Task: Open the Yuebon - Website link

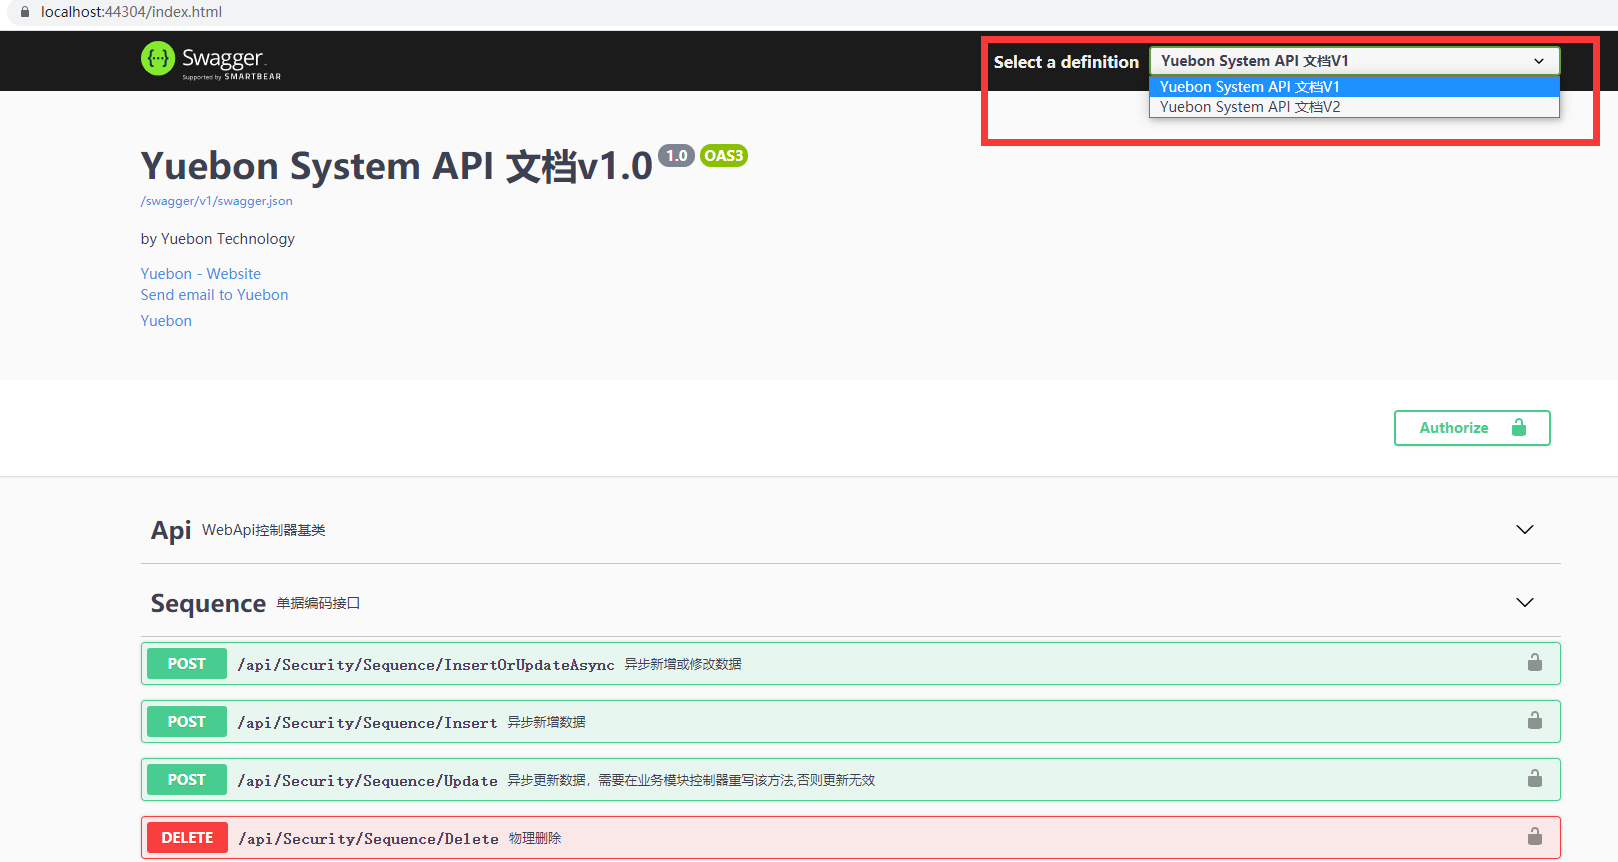Action: coord(201,274)
